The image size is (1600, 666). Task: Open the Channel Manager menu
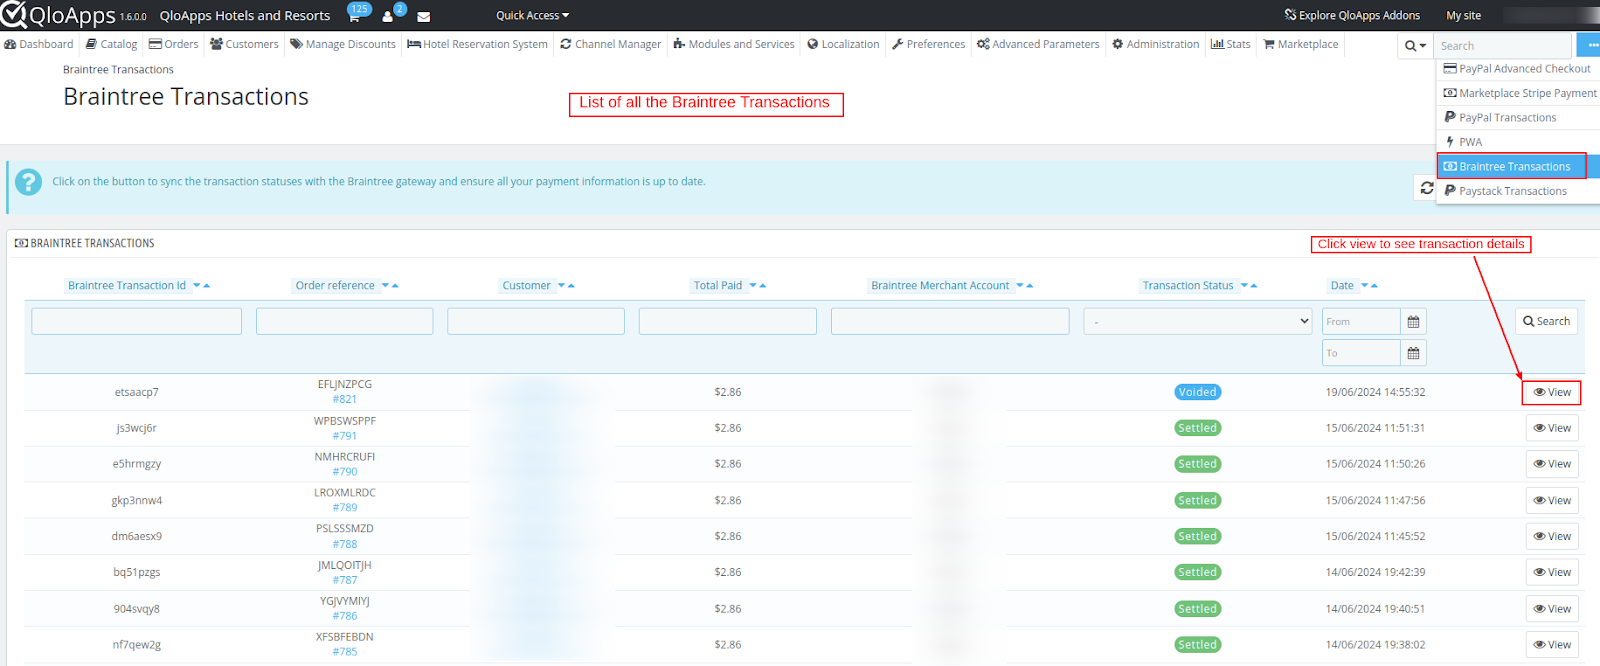[611, 44]
